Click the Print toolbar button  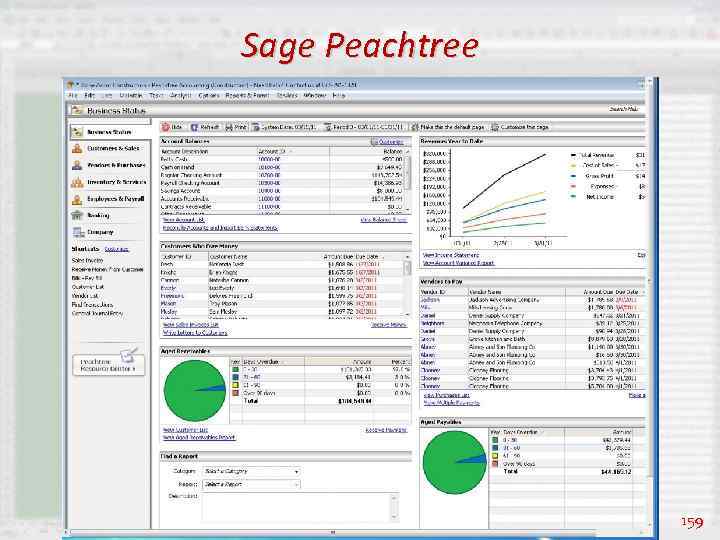tap(236, 127)
